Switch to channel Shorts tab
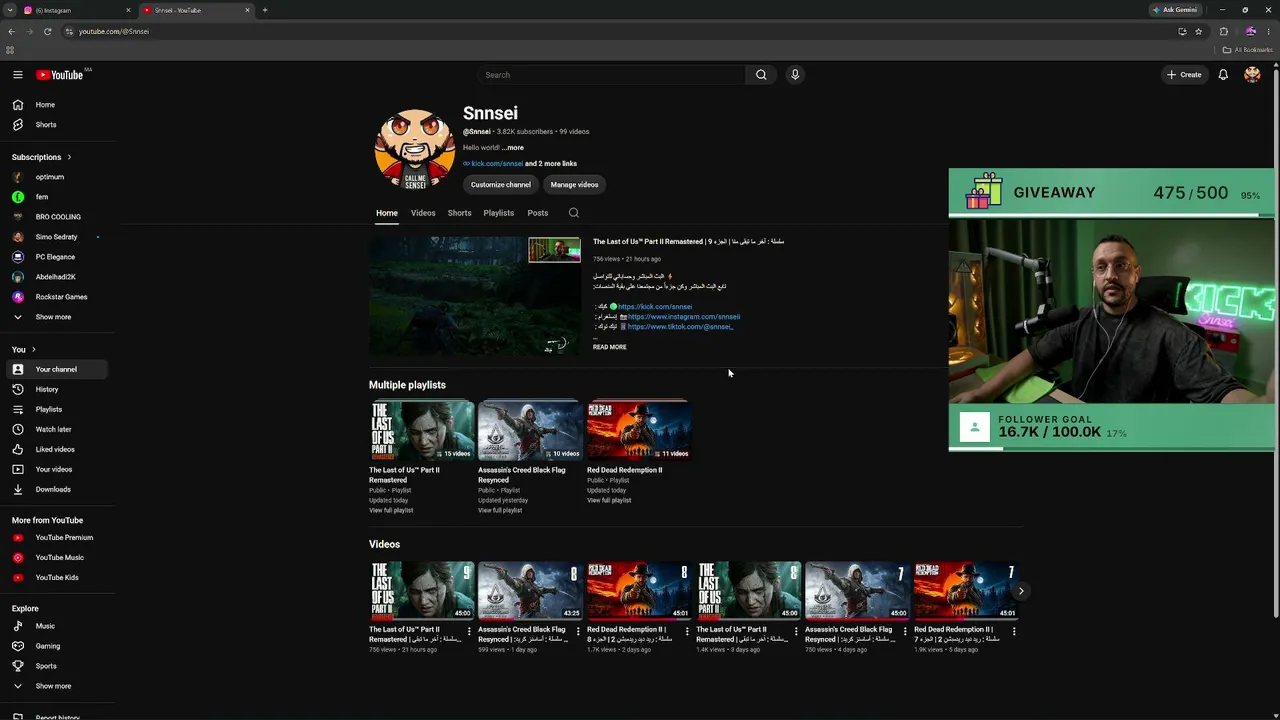 459,213
